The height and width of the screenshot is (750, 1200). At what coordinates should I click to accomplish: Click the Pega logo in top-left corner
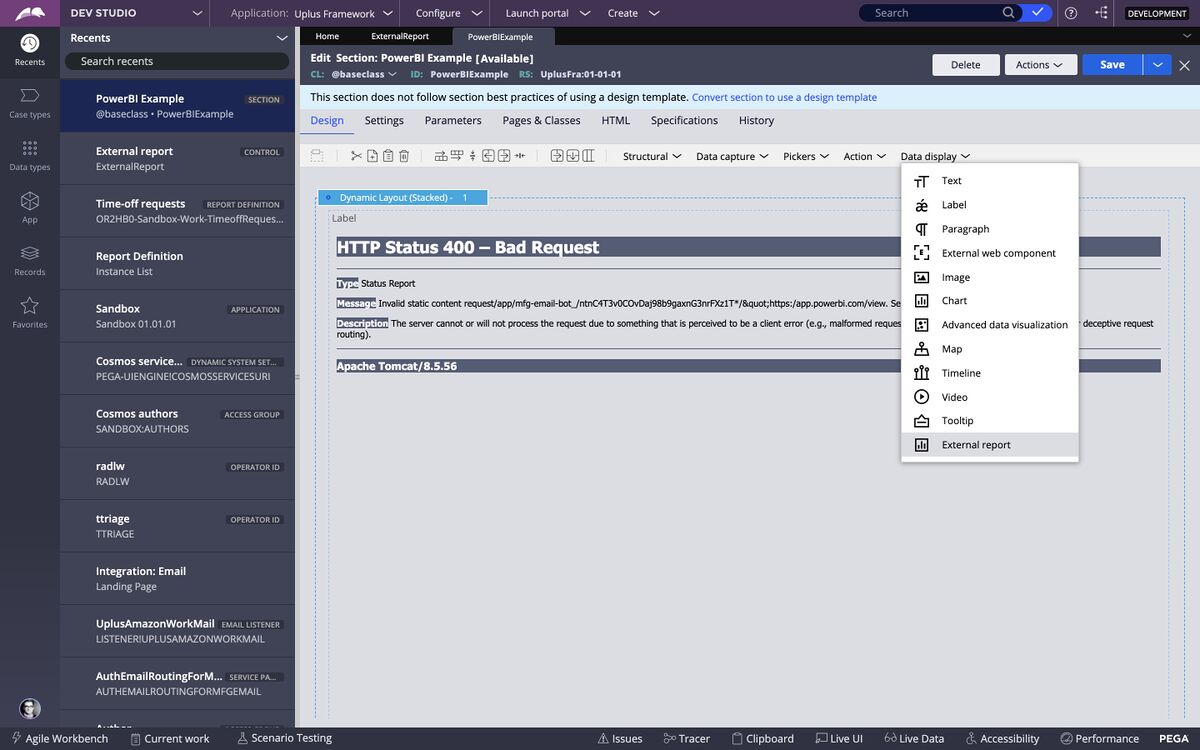(30, 13)
